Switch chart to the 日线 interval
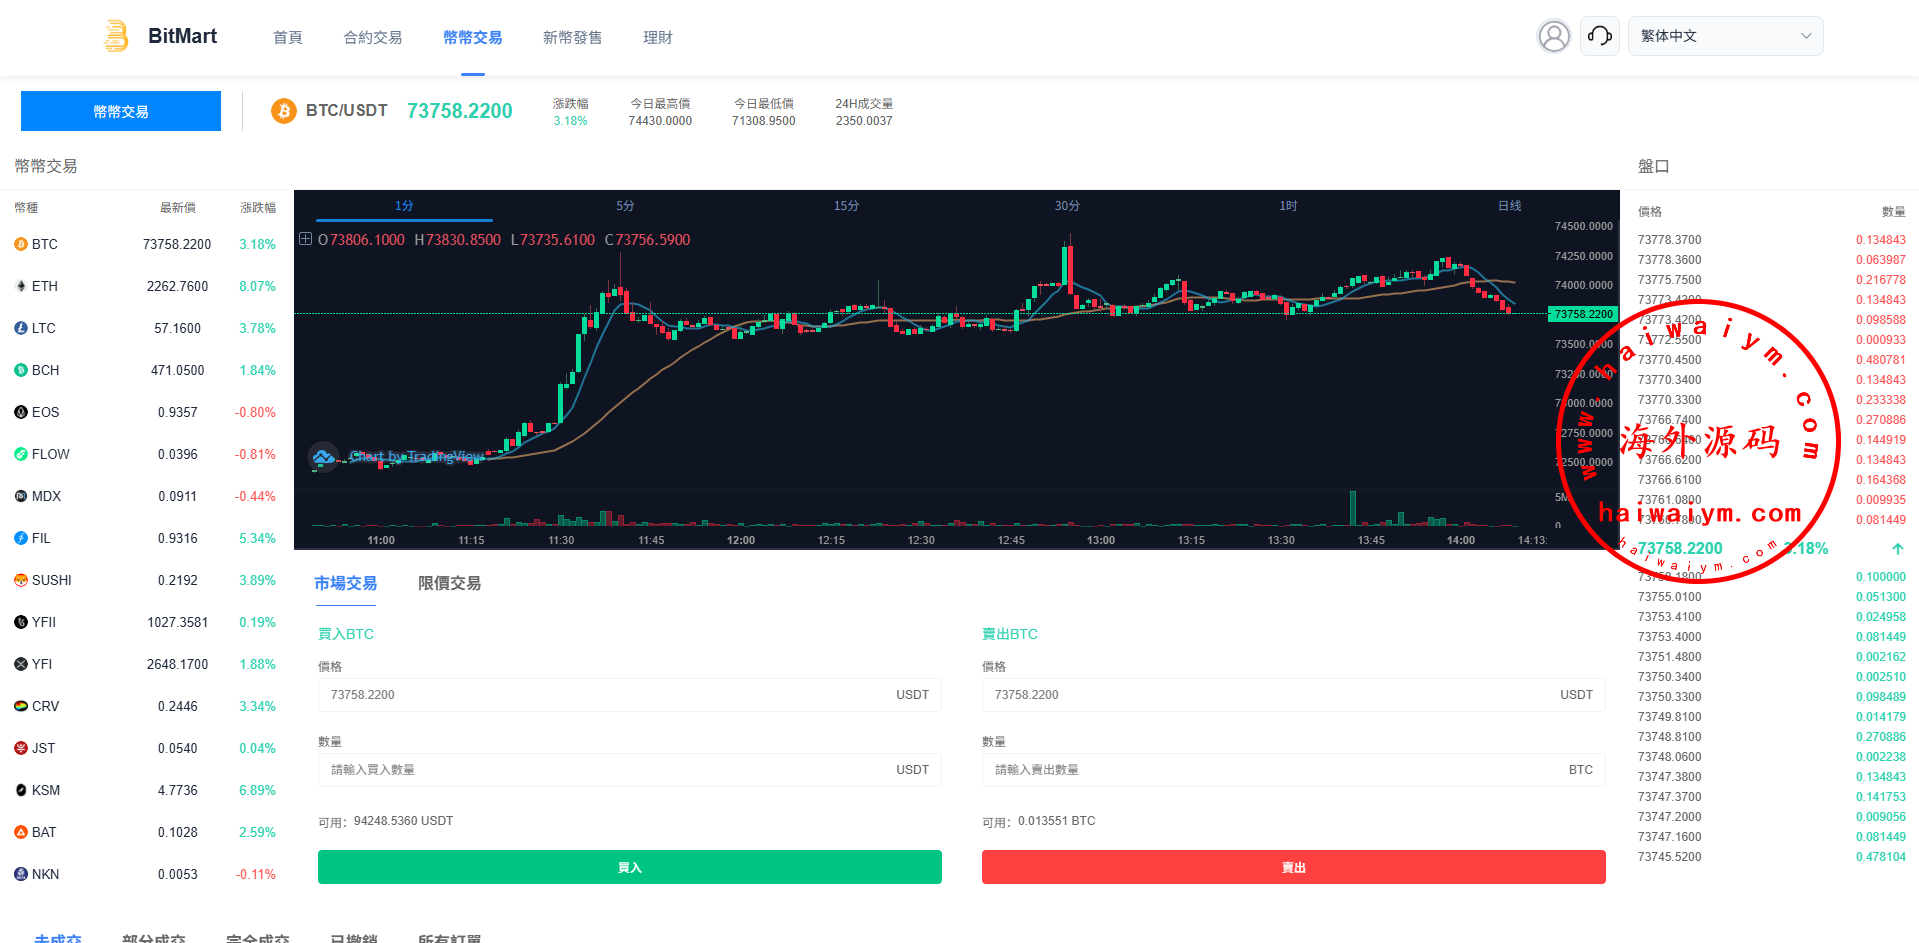This screenshot has height=943, width=1919. coord(1509,206)
